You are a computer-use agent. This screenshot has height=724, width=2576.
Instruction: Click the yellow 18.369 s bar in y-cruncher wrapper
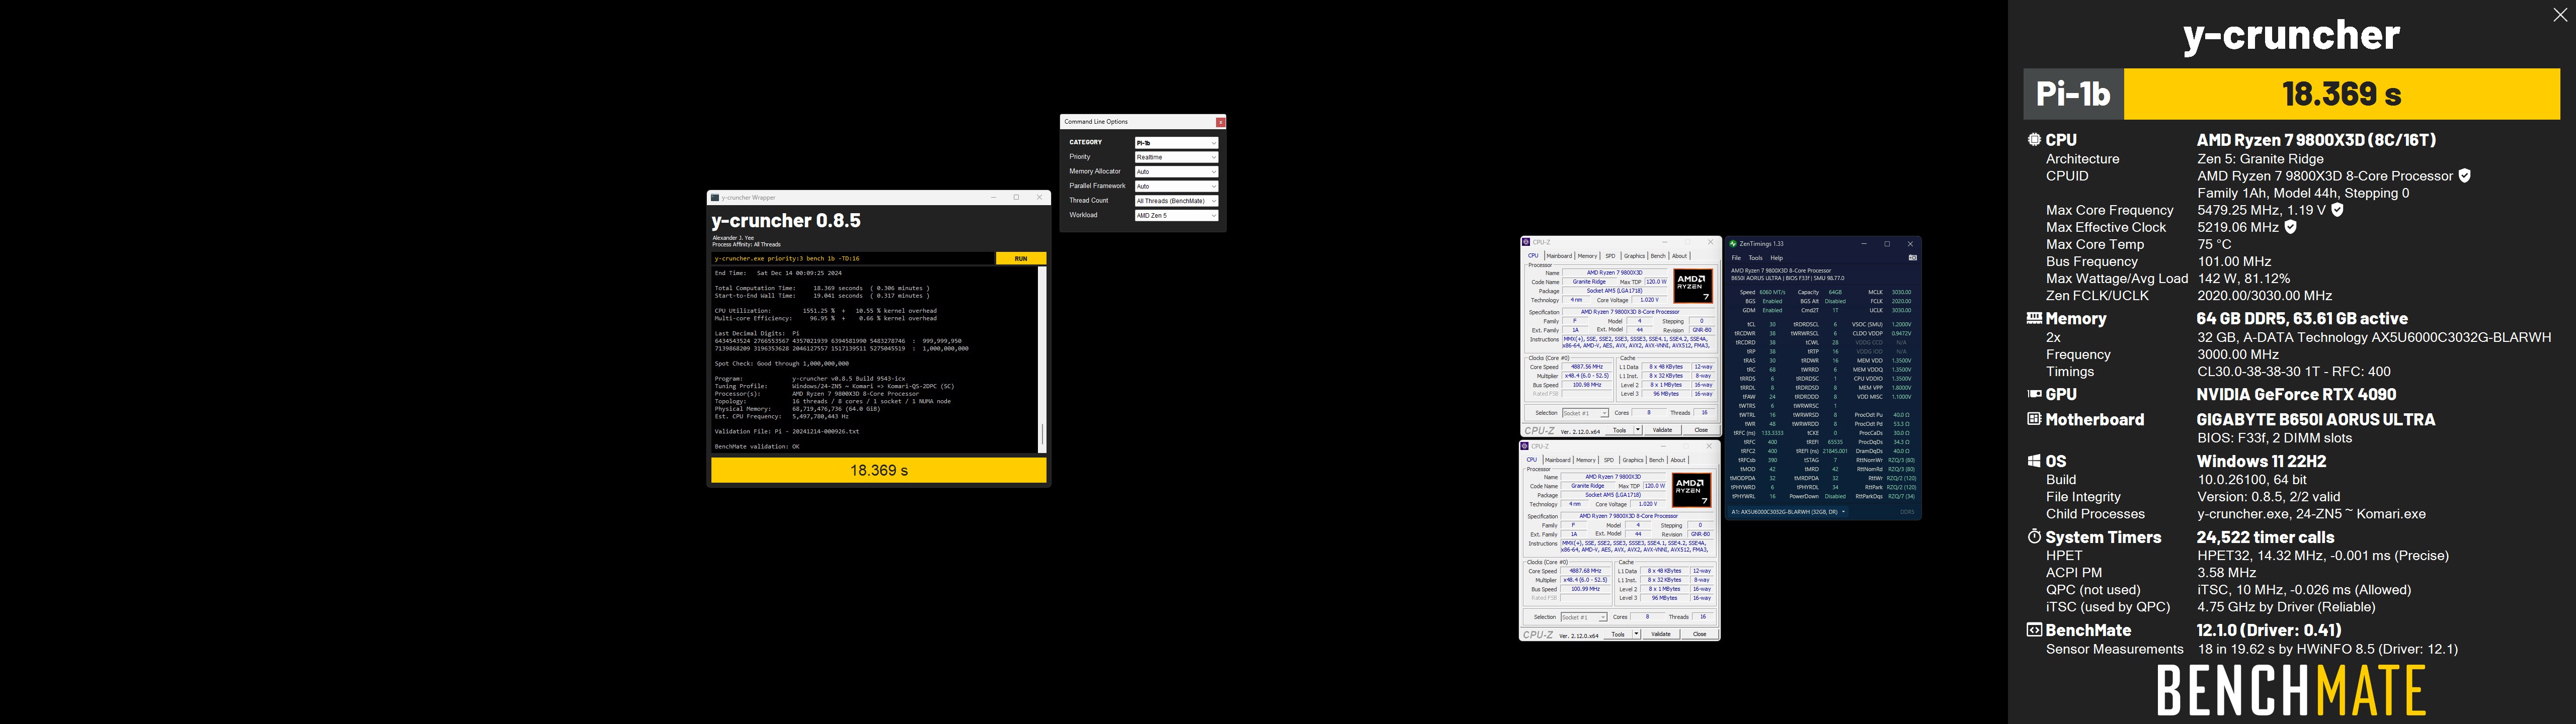click(879, 470)
